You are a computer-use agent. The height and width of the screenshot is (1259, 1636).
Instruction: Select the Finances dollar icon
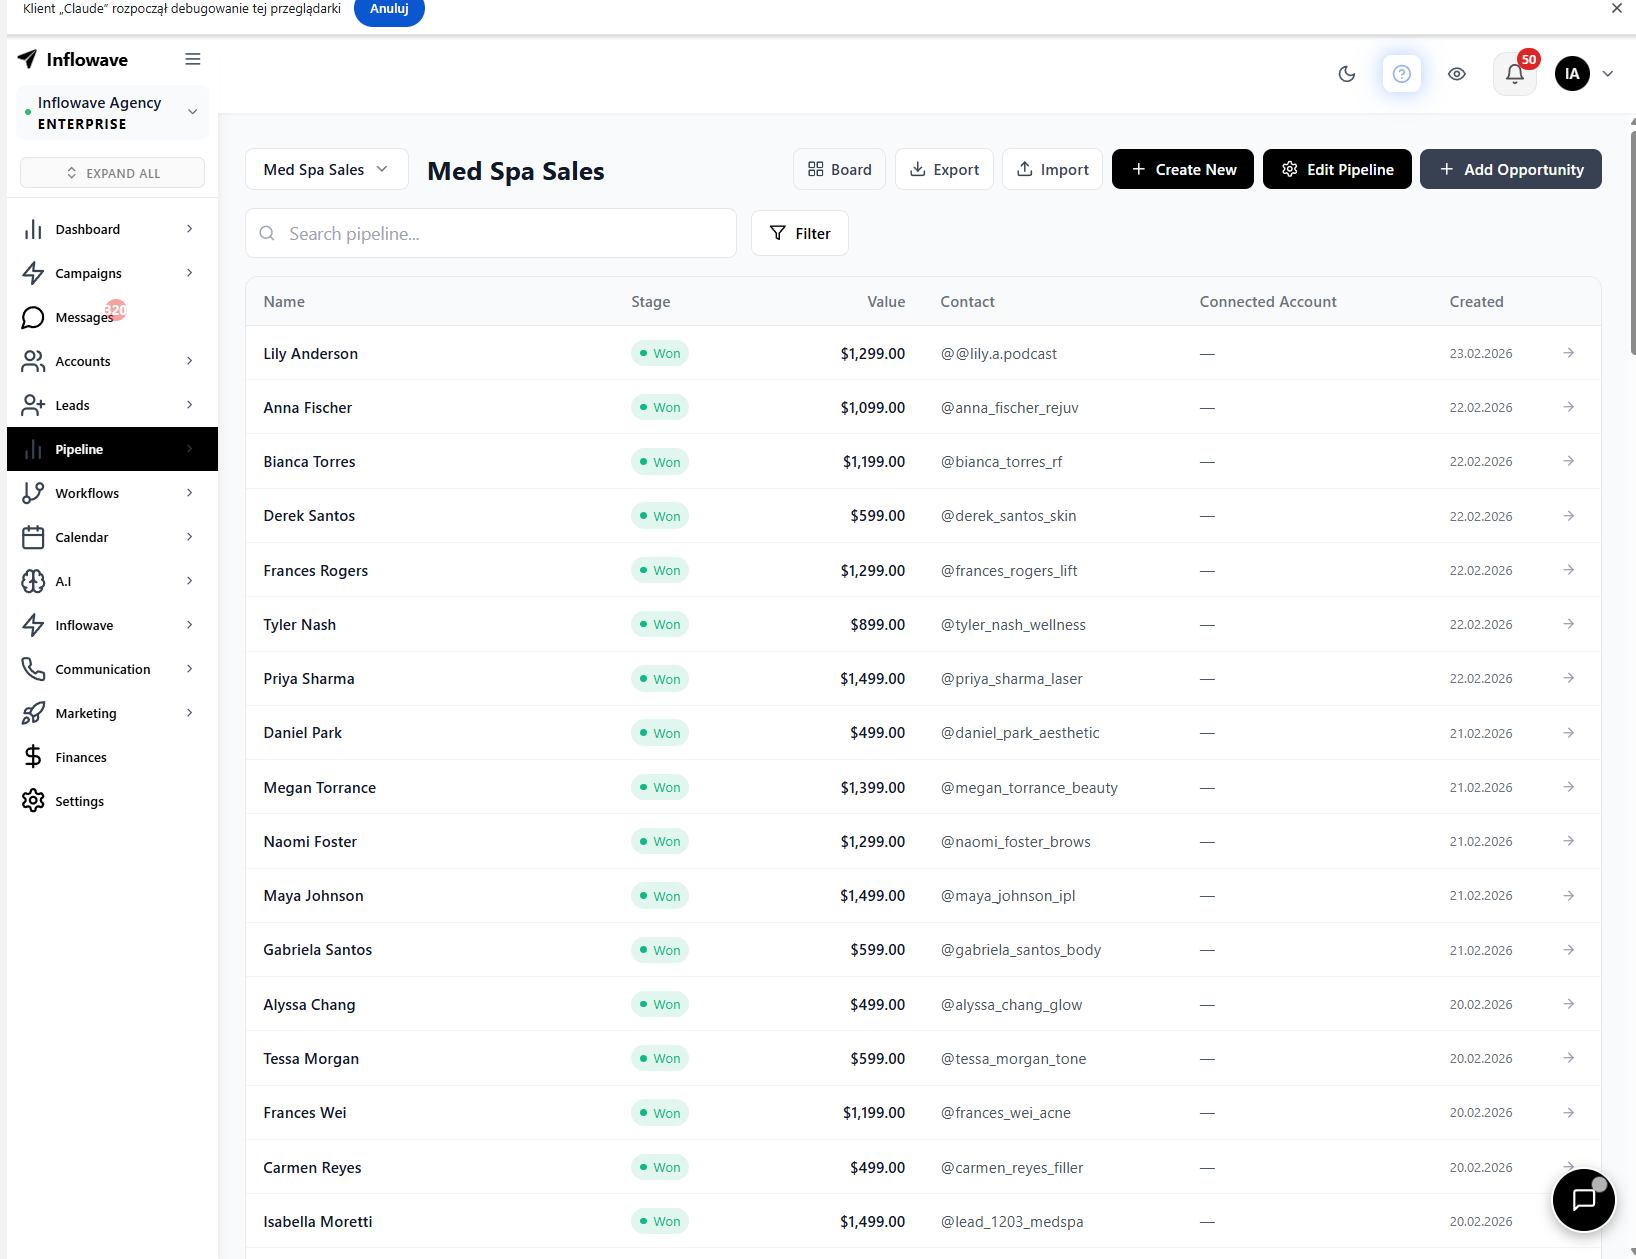pos(33,757)
